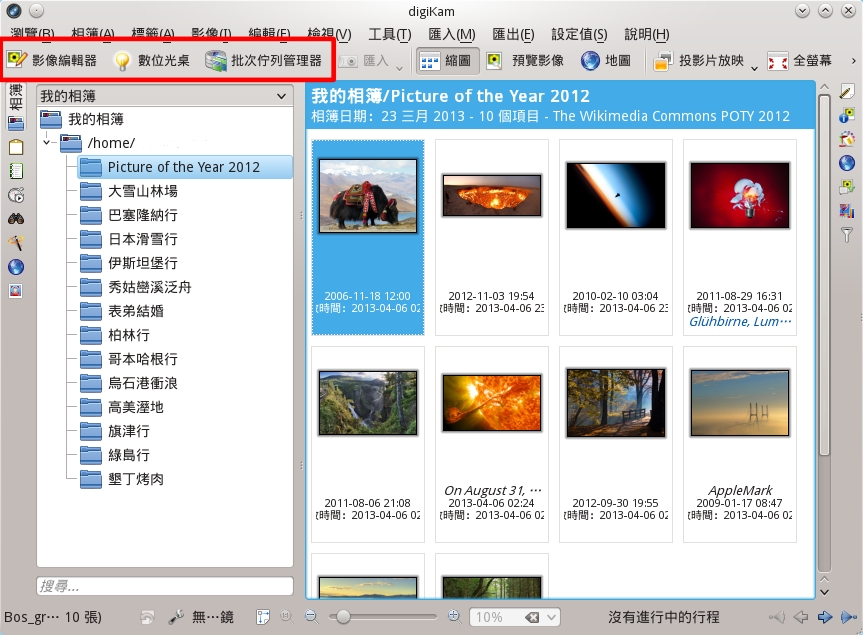
Task: Toggle the 縮圖 thumbnail view mode
Action: [447, 61]
